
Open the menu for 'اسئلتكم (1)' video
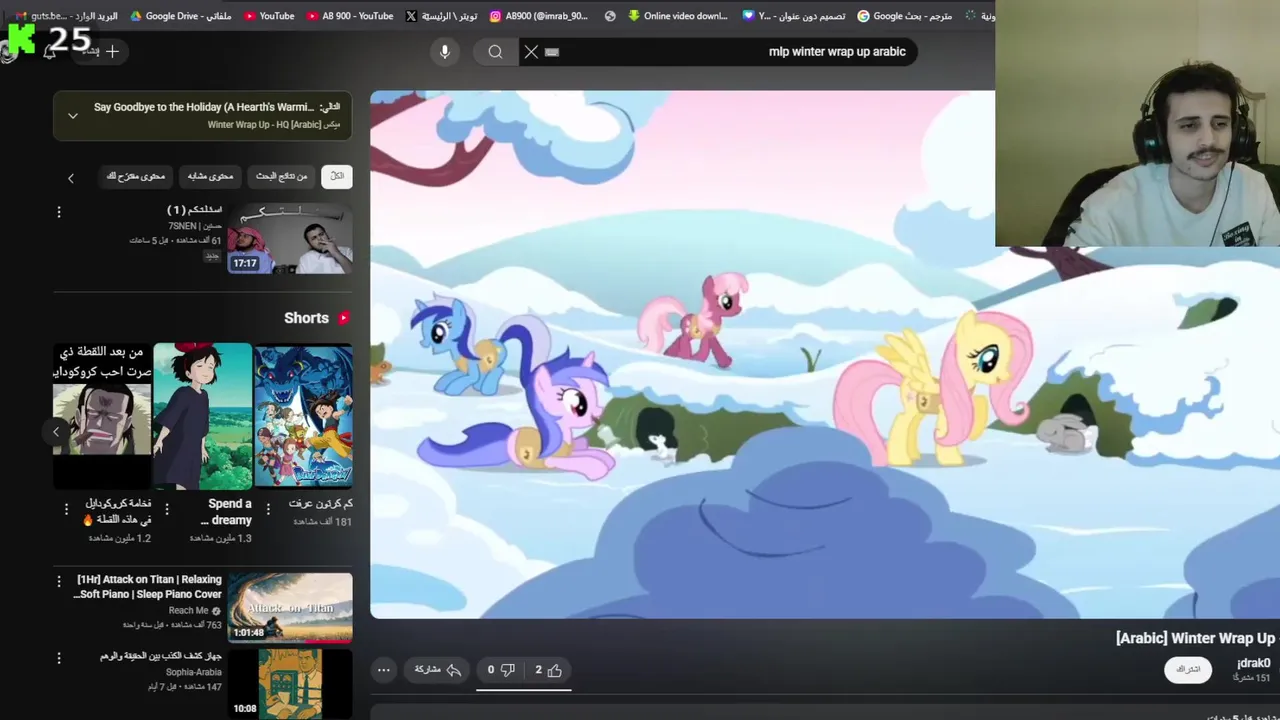tap(59, 212)
